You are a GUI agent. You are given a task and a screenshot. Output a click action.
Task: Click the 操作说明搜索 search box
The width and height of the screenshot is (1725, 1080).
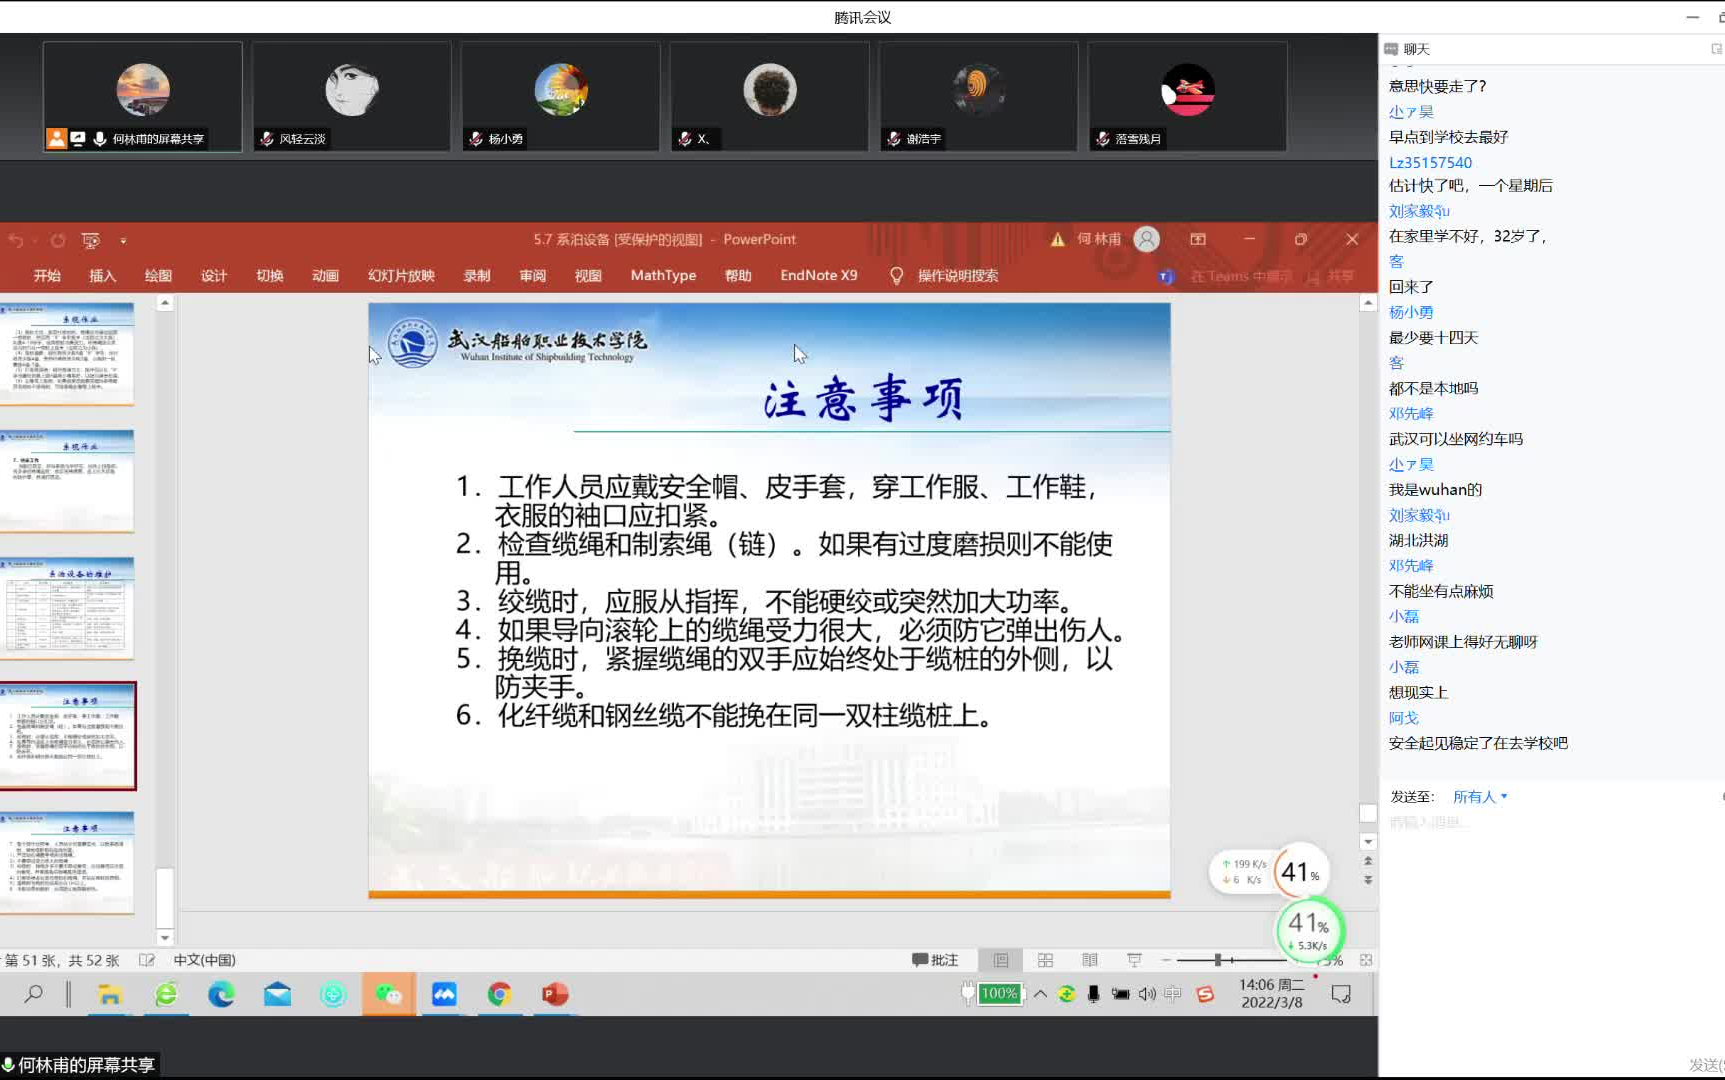958,276
